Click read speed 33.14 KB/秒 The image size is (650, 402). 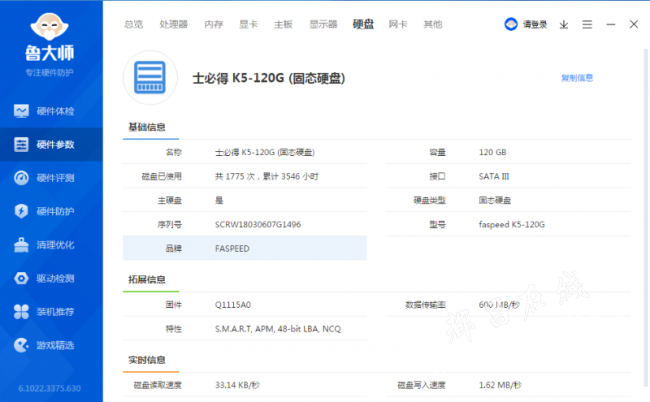(237, 385)
